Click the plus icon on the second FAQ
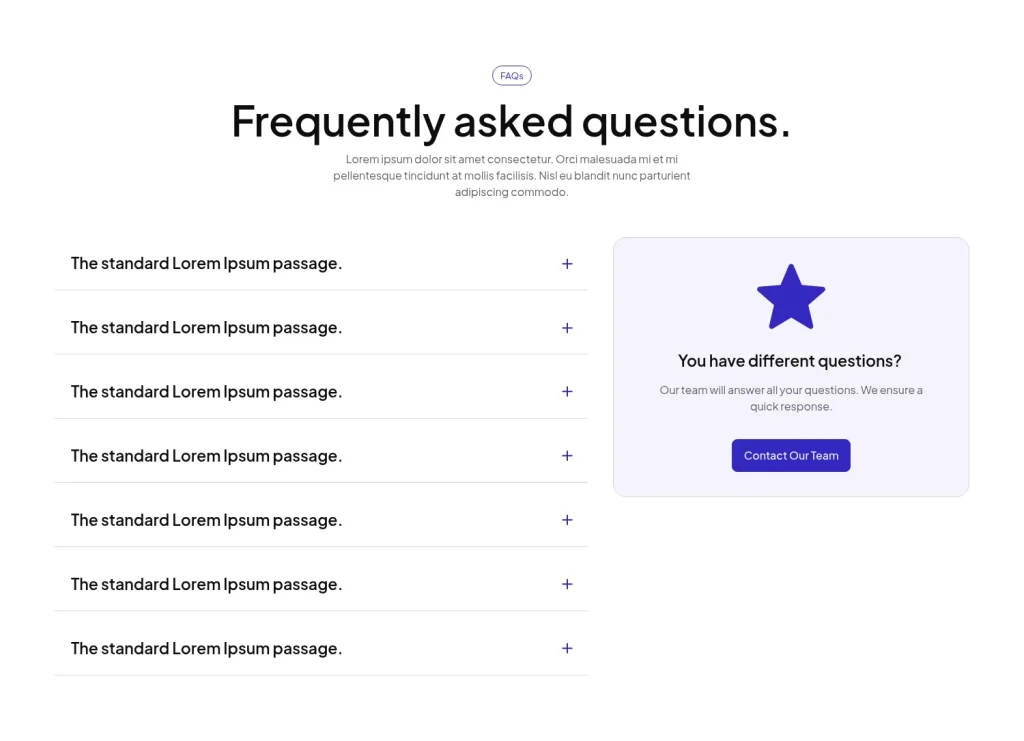Image resolution: width=1024 pixels, height=741 pixels. pos(567,327)
